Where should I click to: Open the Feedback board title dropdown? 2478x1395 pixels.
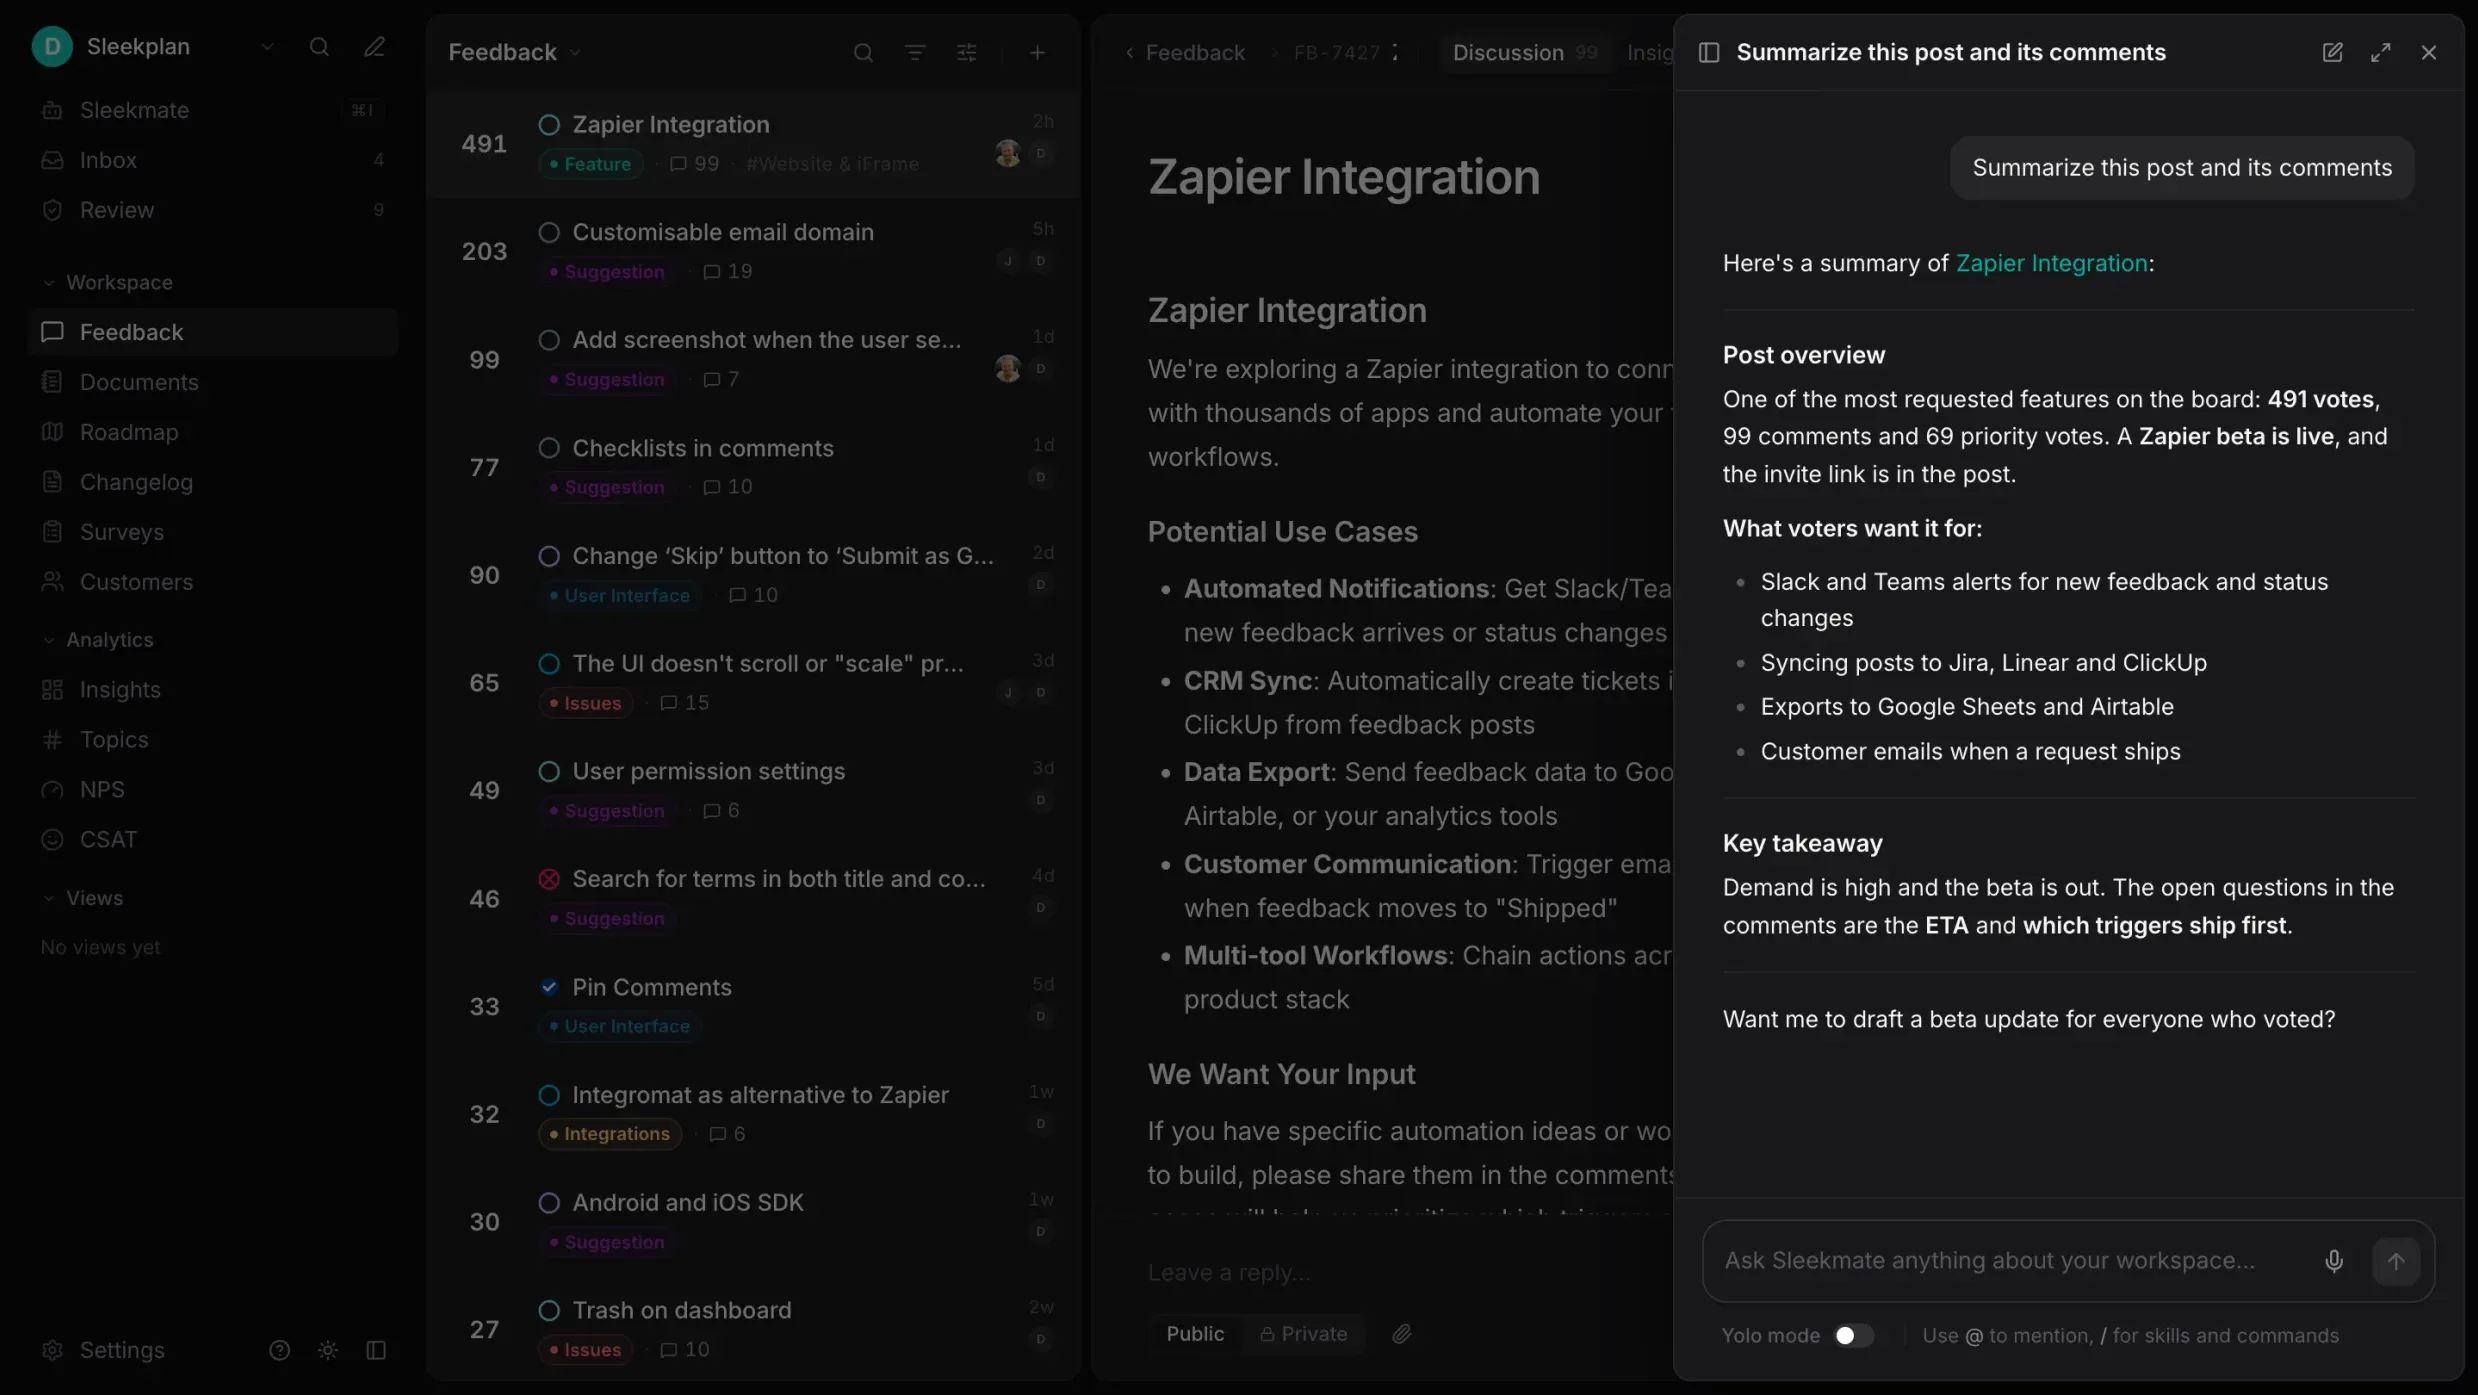pos(514,52)
